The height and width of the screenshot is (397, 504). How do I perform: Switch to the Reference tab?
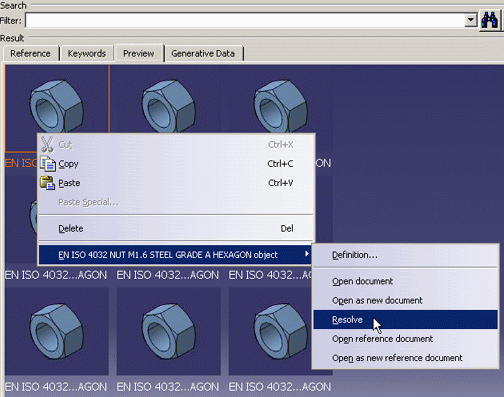tap(30, 54)
